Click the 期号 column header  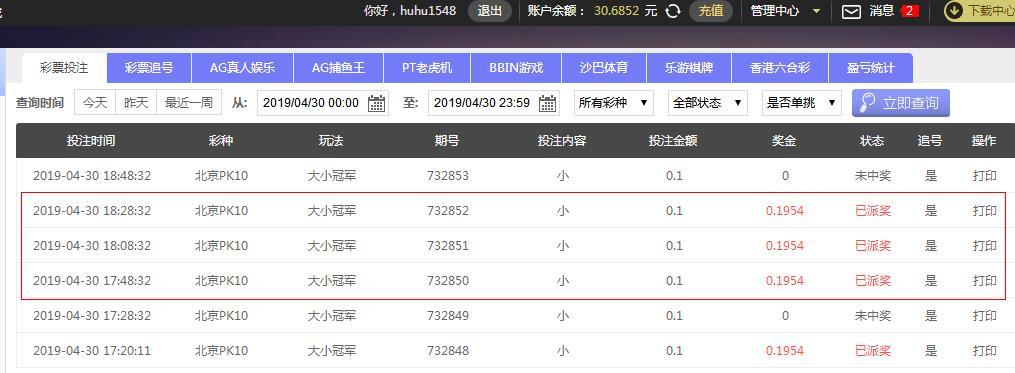(447, 141)
